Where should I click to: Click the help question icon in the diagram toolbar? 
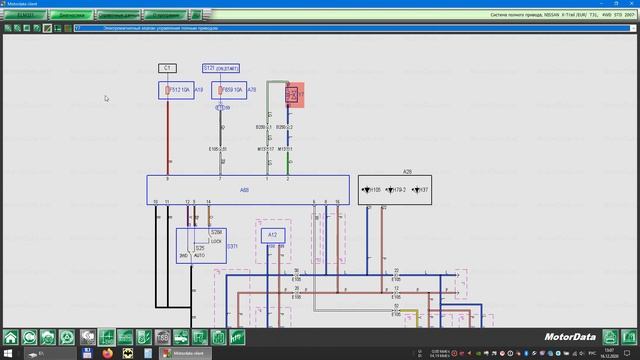(x=37, y=28)
